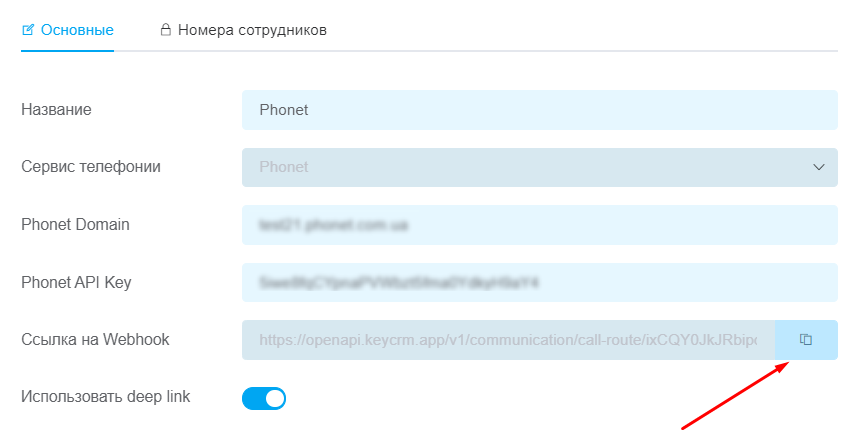Screen dimensions: 853x441
Task: Click the Сервис телефонии label
Action: click(x=91, y=166)
